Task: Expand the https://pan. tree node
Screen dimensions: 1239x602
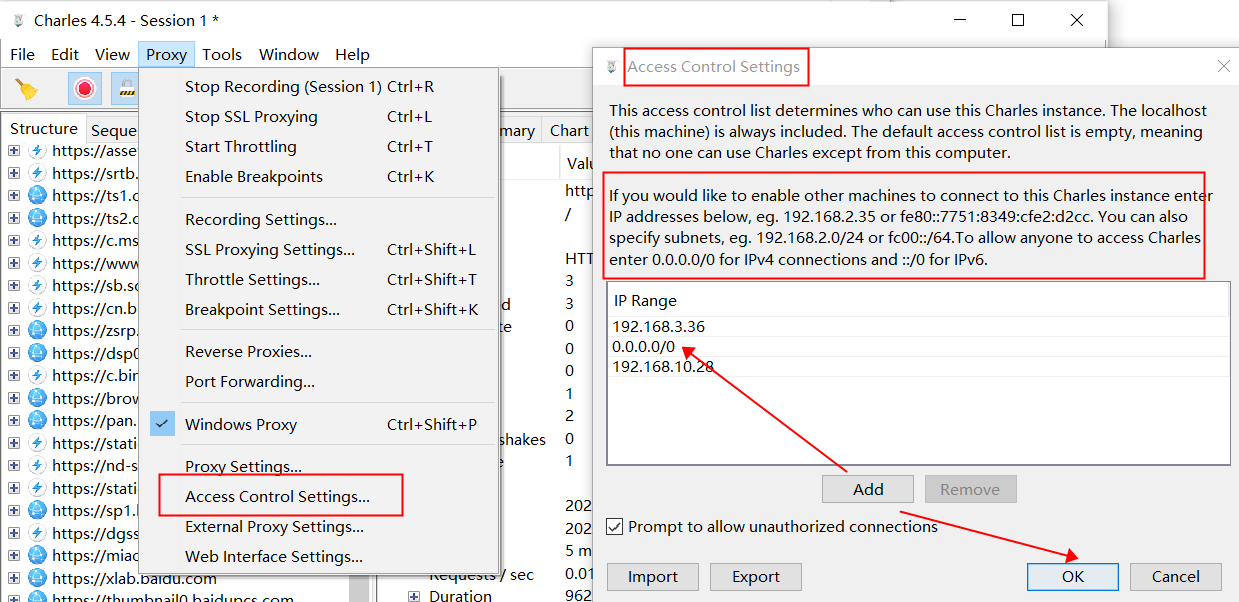Action: coord(14,420)
